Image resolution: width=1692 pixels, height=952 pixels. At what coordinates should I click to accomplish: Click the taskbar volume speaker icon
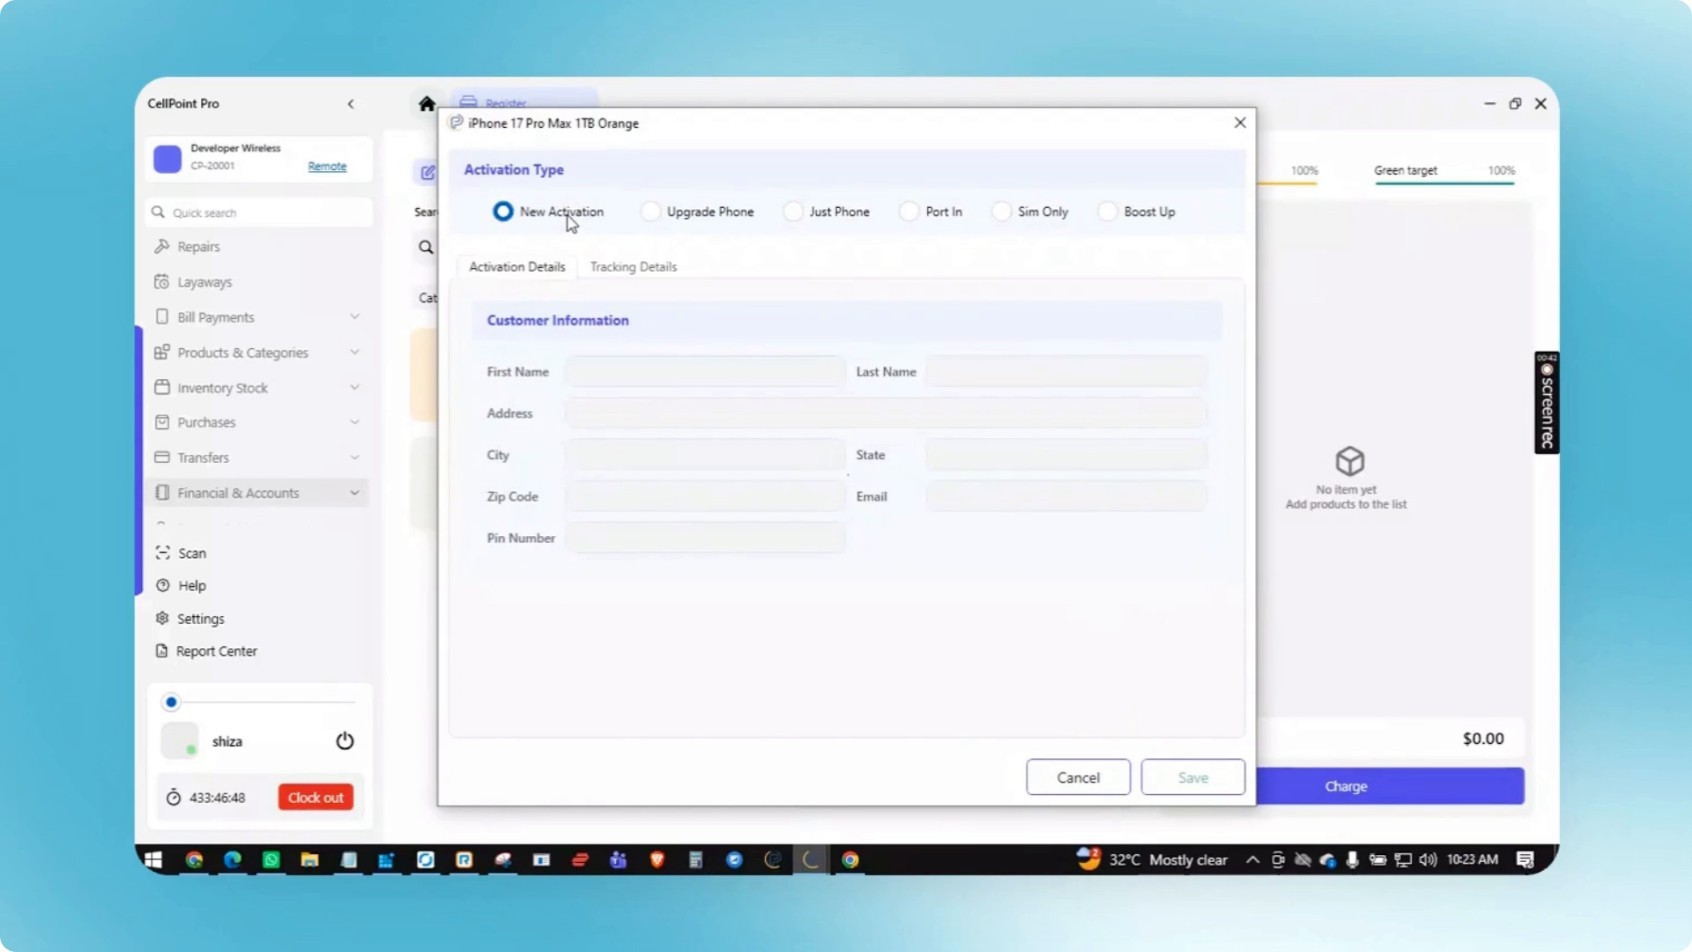[x=1428, y=860]
